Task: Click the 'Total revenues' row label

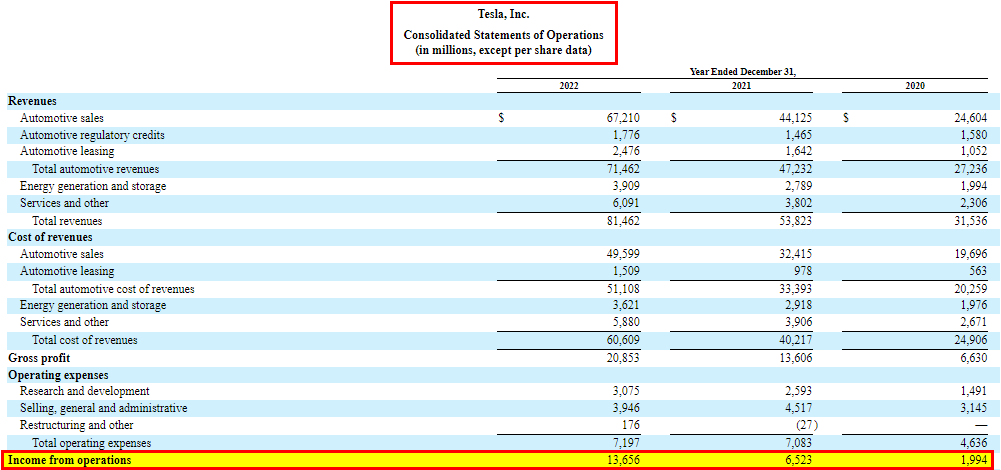Action: click(x=68, y=221)
